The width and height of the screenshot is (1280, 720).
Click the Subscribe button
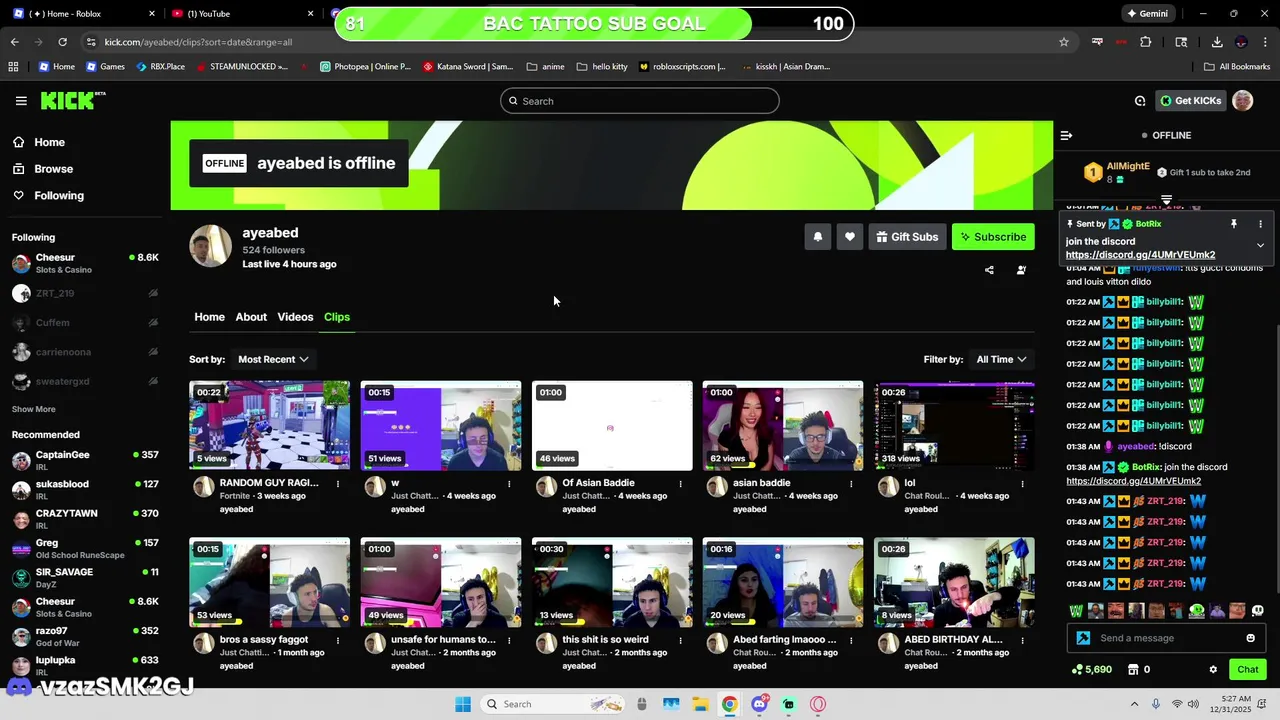point(993,237)
